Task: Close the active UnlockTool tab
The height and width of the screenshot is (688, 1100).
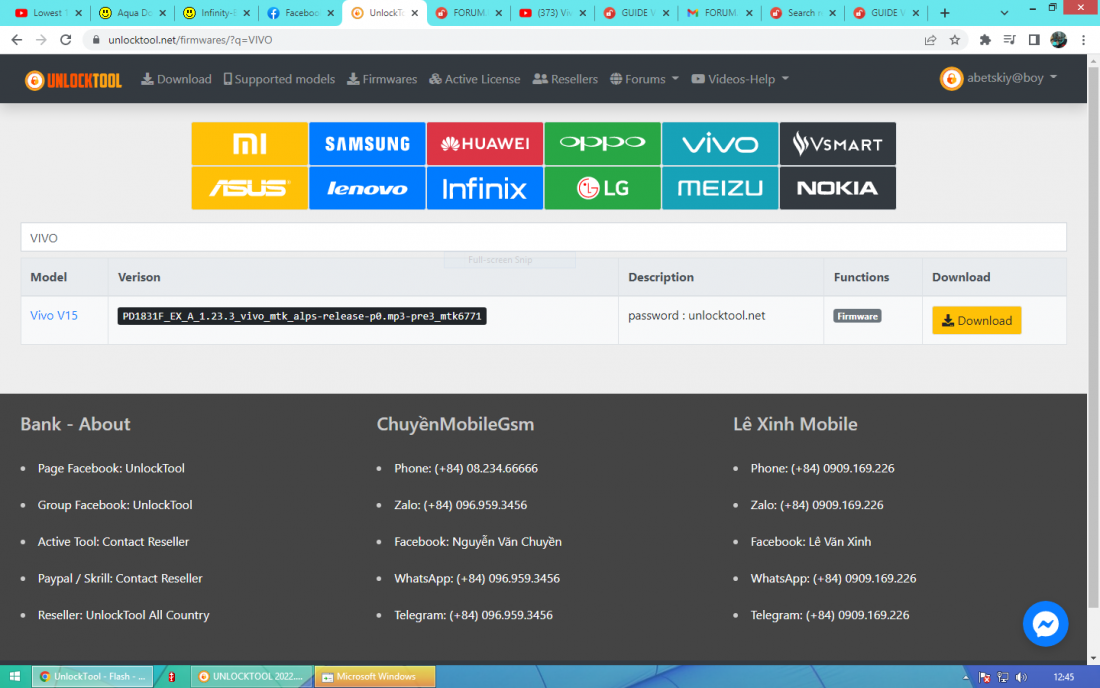Action: (415, 13)
